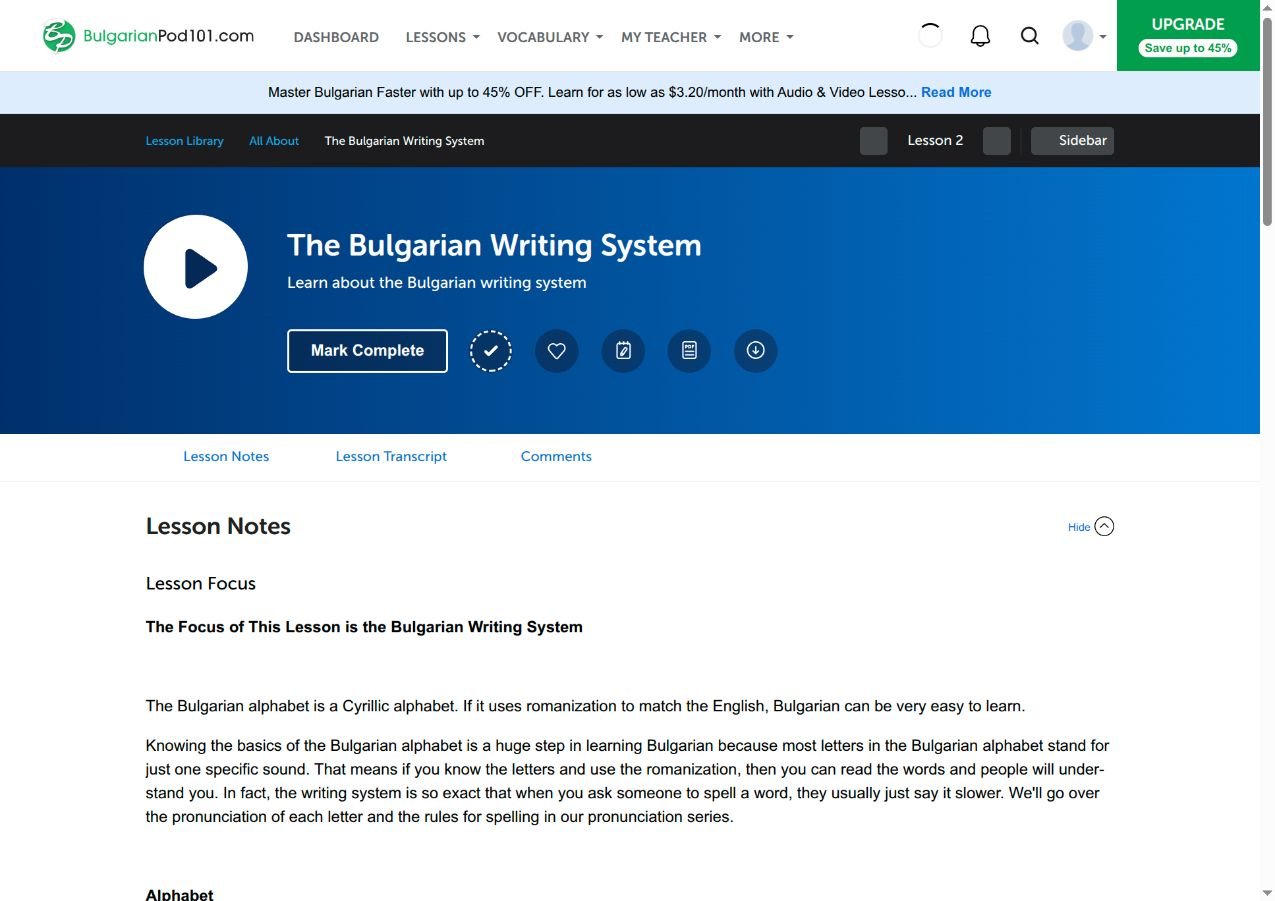Viewport: 1275px width, 901px height.
Task: Expand the More menu
Action: [x=766, y=37]
